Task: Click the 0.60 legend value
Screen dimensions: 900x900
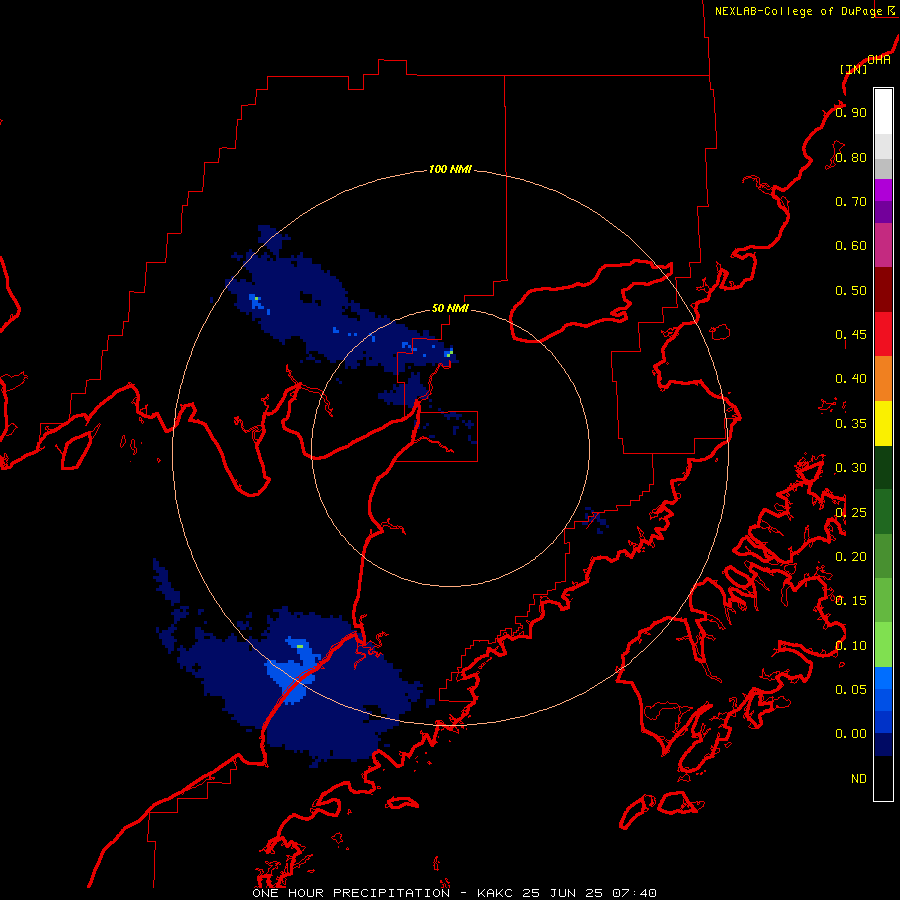Action: (851, 246)
